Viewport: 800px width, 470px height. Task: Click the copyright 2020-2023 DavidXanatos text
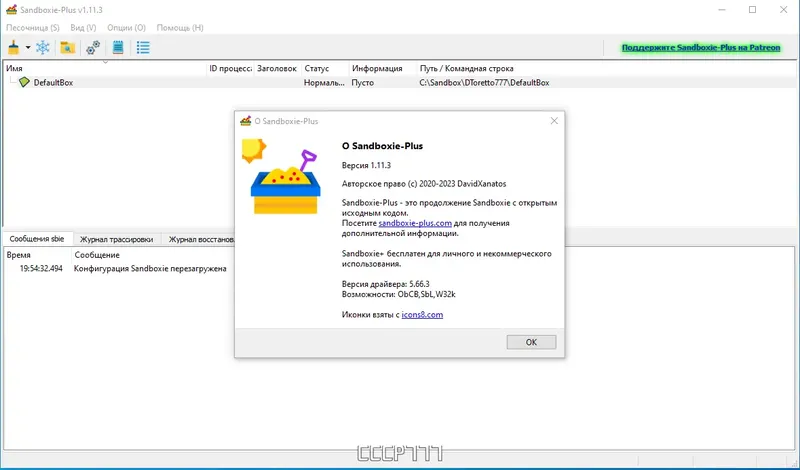point(424,184)
